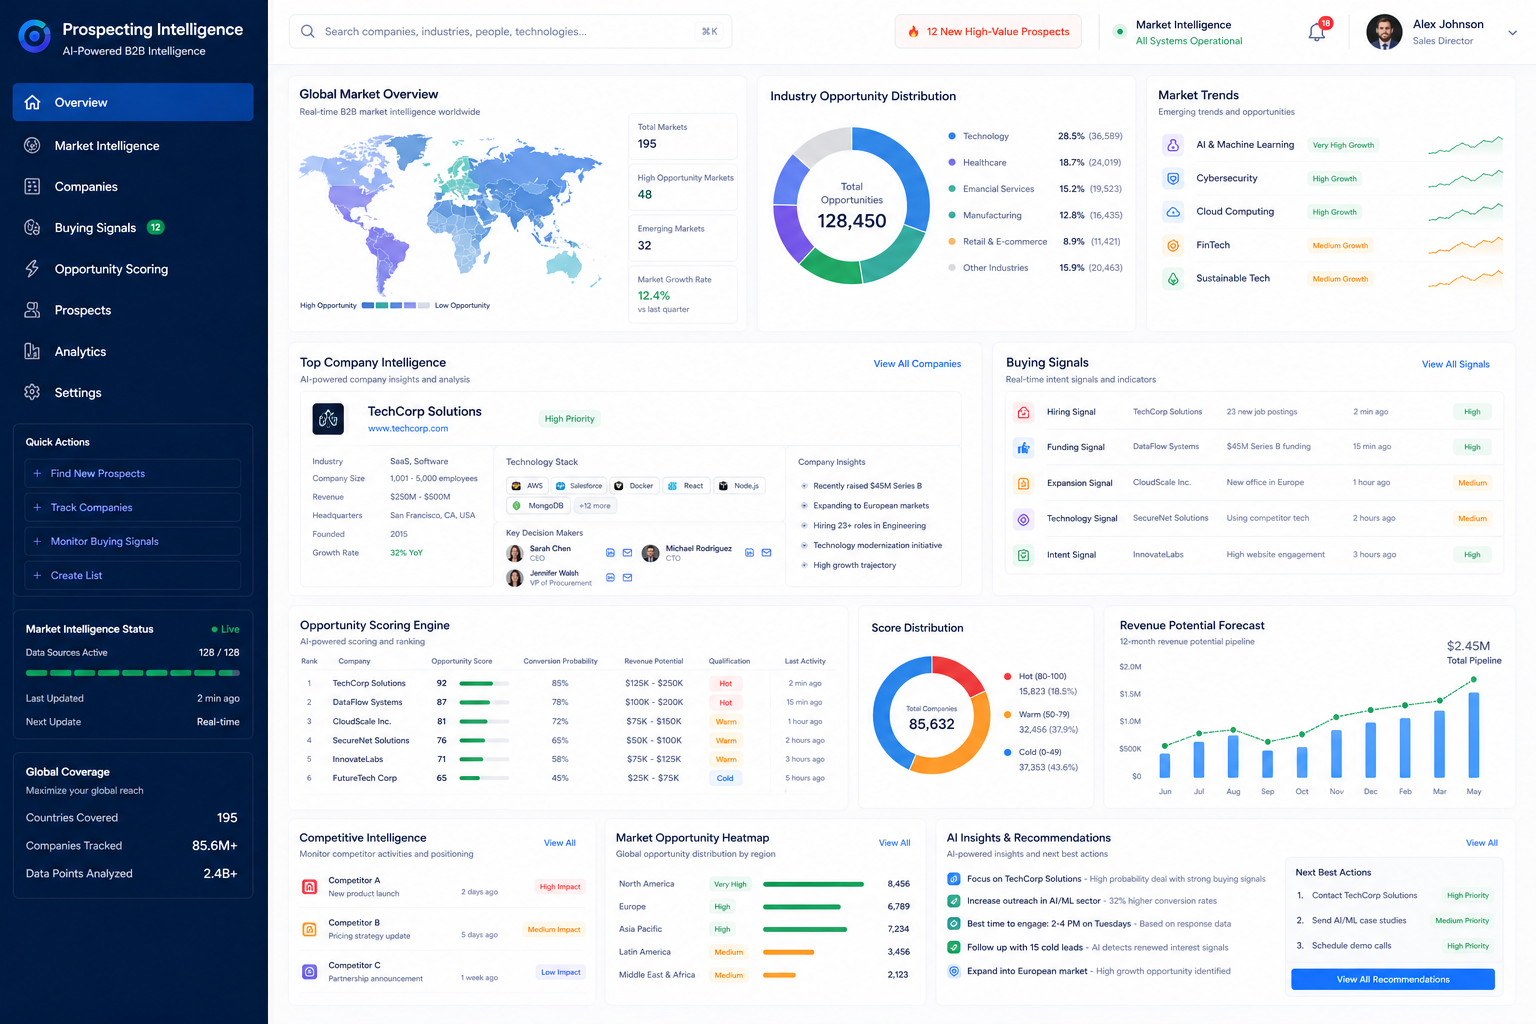The width and height of the screenshot is (1536, 1024).
Task: Expand the +12 more technology stack tag
Action: (x=595, y=506)
